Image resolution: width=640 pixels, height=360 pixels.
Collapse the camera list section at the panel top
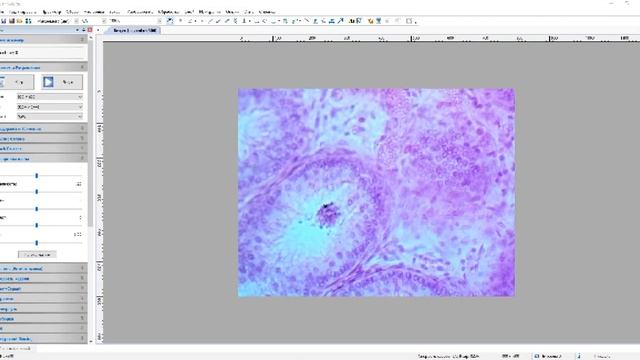[43, 40]
